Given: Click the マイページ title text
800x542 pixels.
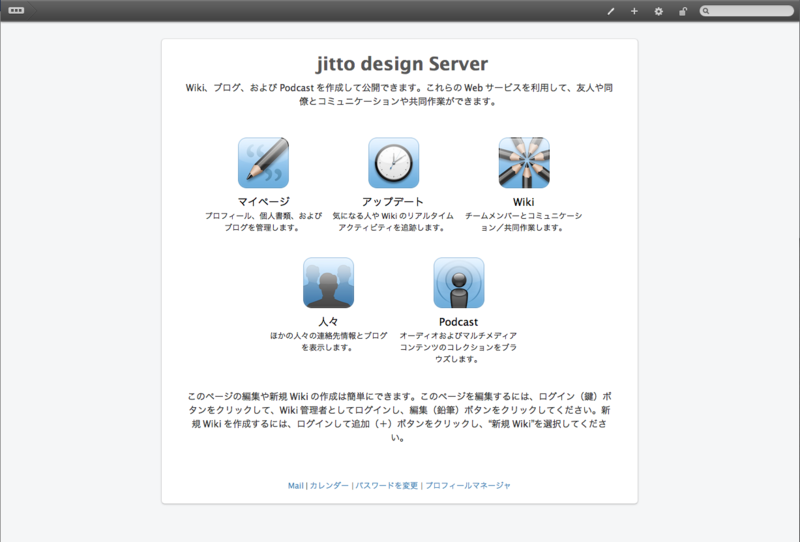Looking at the screenshot, I should tap(263, 202).
